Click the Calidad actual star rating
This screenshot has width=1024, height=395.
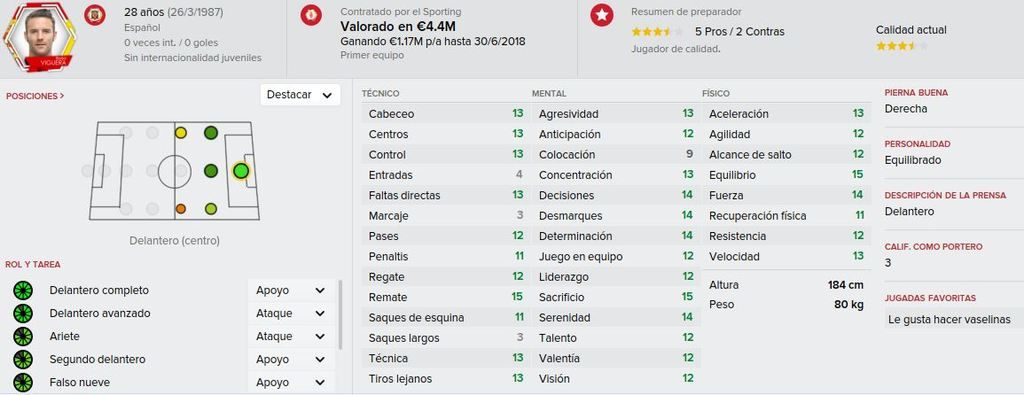[901, 46]
